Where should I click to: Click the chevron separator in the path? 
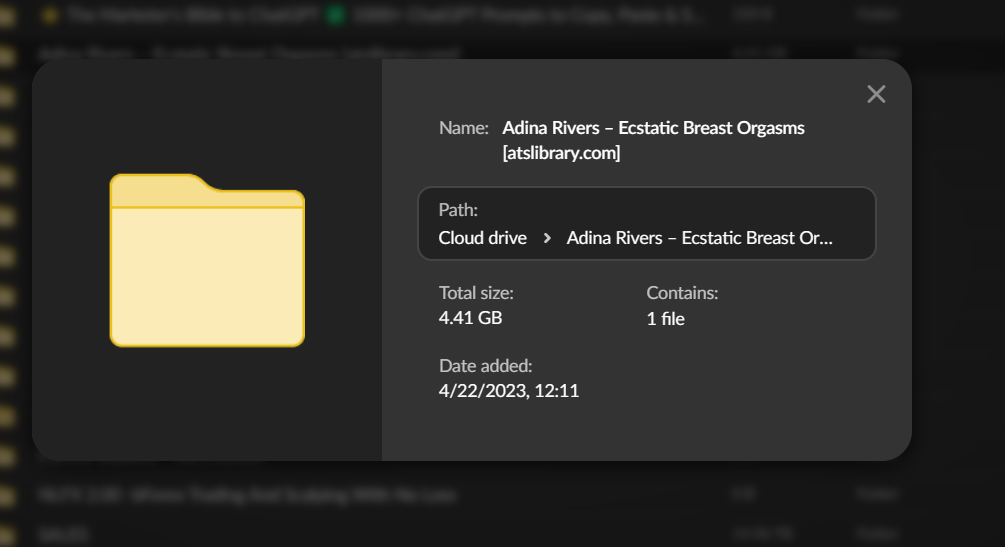[547, 238]
